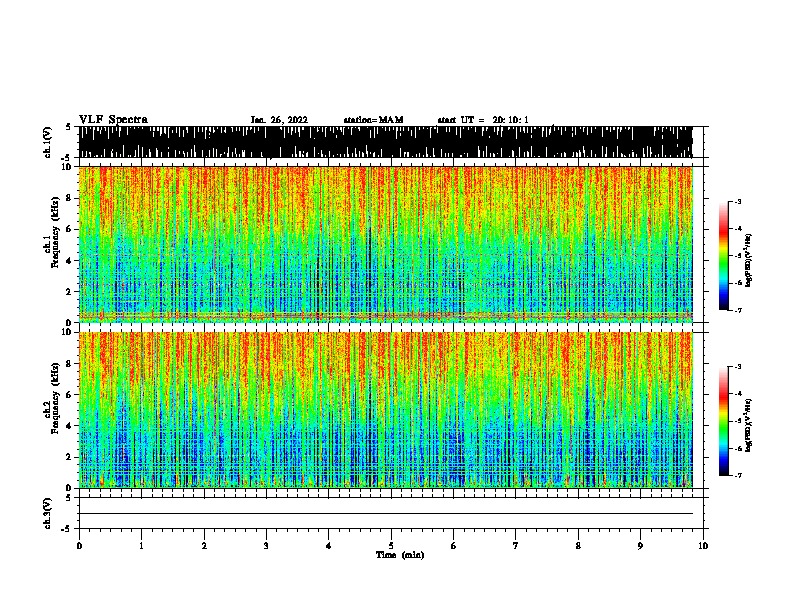
Task: Click the ch.1 colorbar log(PSD) label
Action: [749, 260]
